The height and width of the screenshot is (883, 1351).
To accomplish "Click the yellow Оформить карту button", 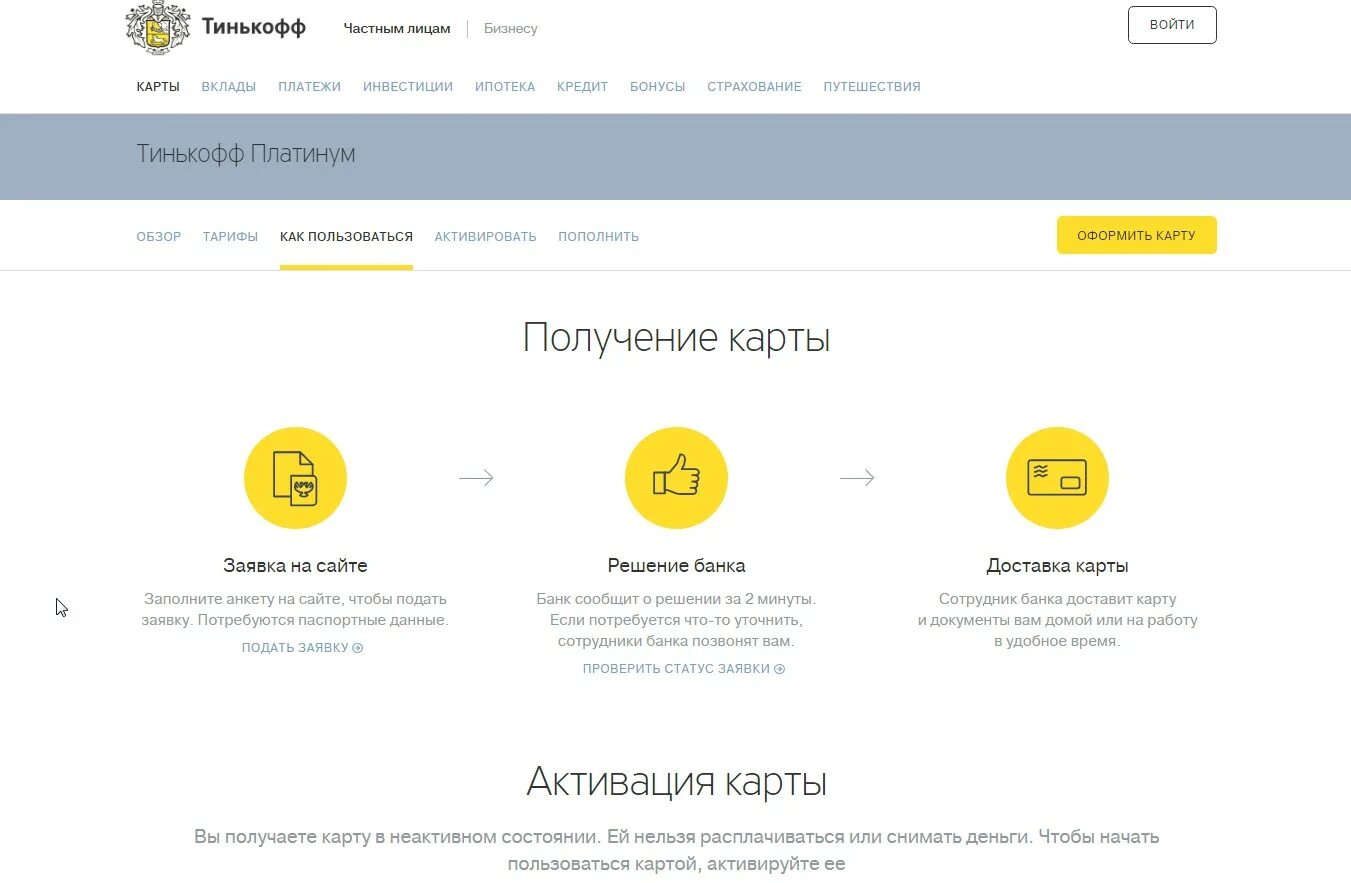I will click(x=1137, y=235).
